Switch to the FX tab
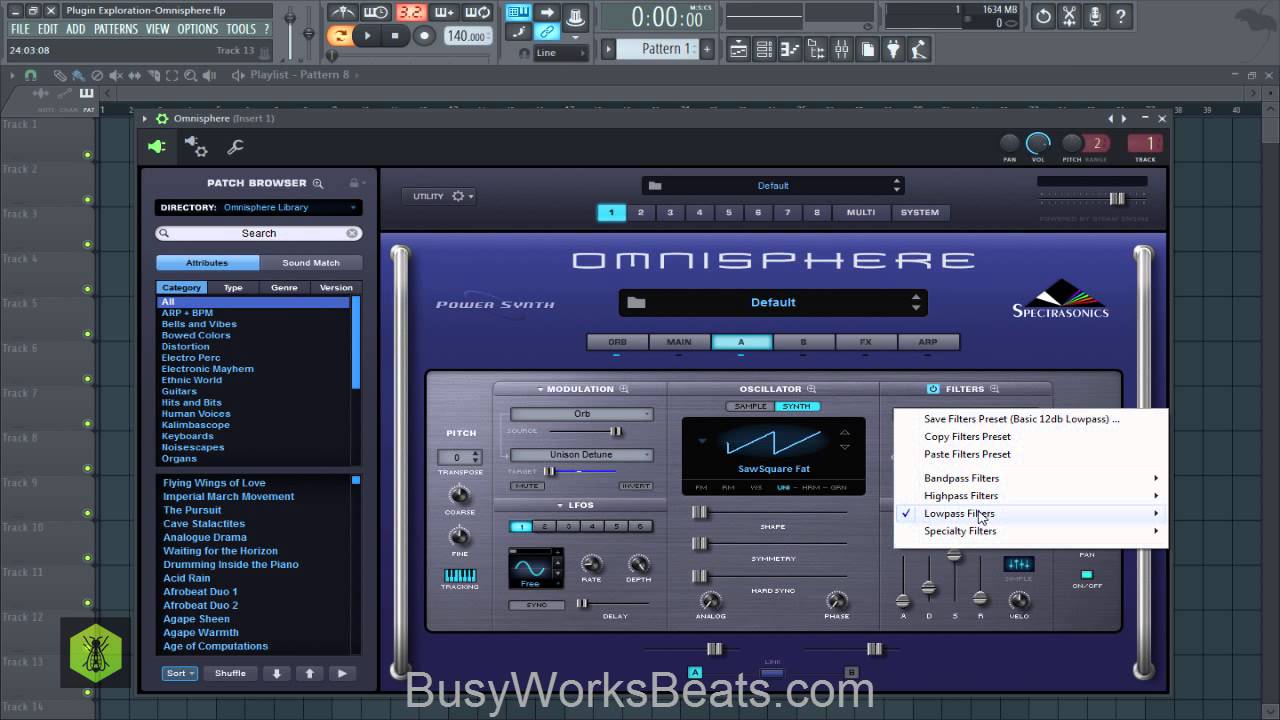The width and height of the screenshot is (1280, 720). tap(866, 342)
